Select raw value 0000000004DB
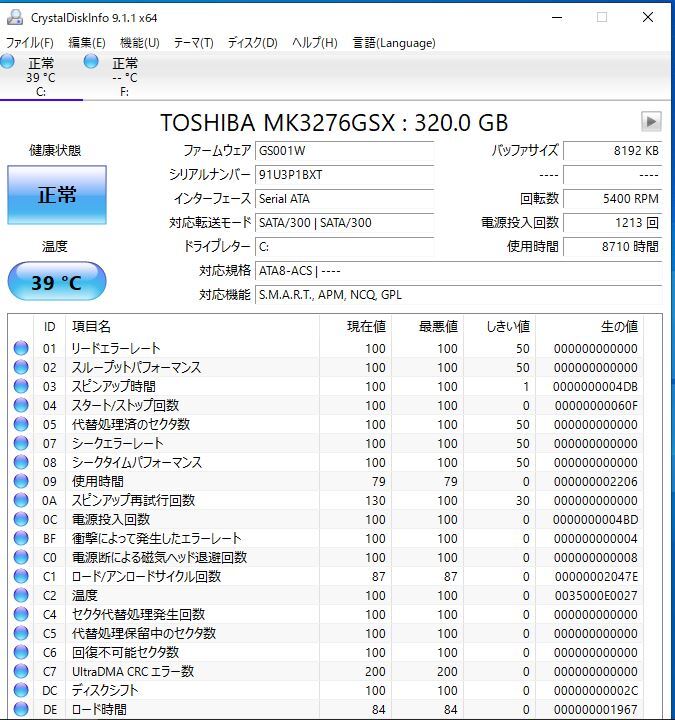 point(596,387)
